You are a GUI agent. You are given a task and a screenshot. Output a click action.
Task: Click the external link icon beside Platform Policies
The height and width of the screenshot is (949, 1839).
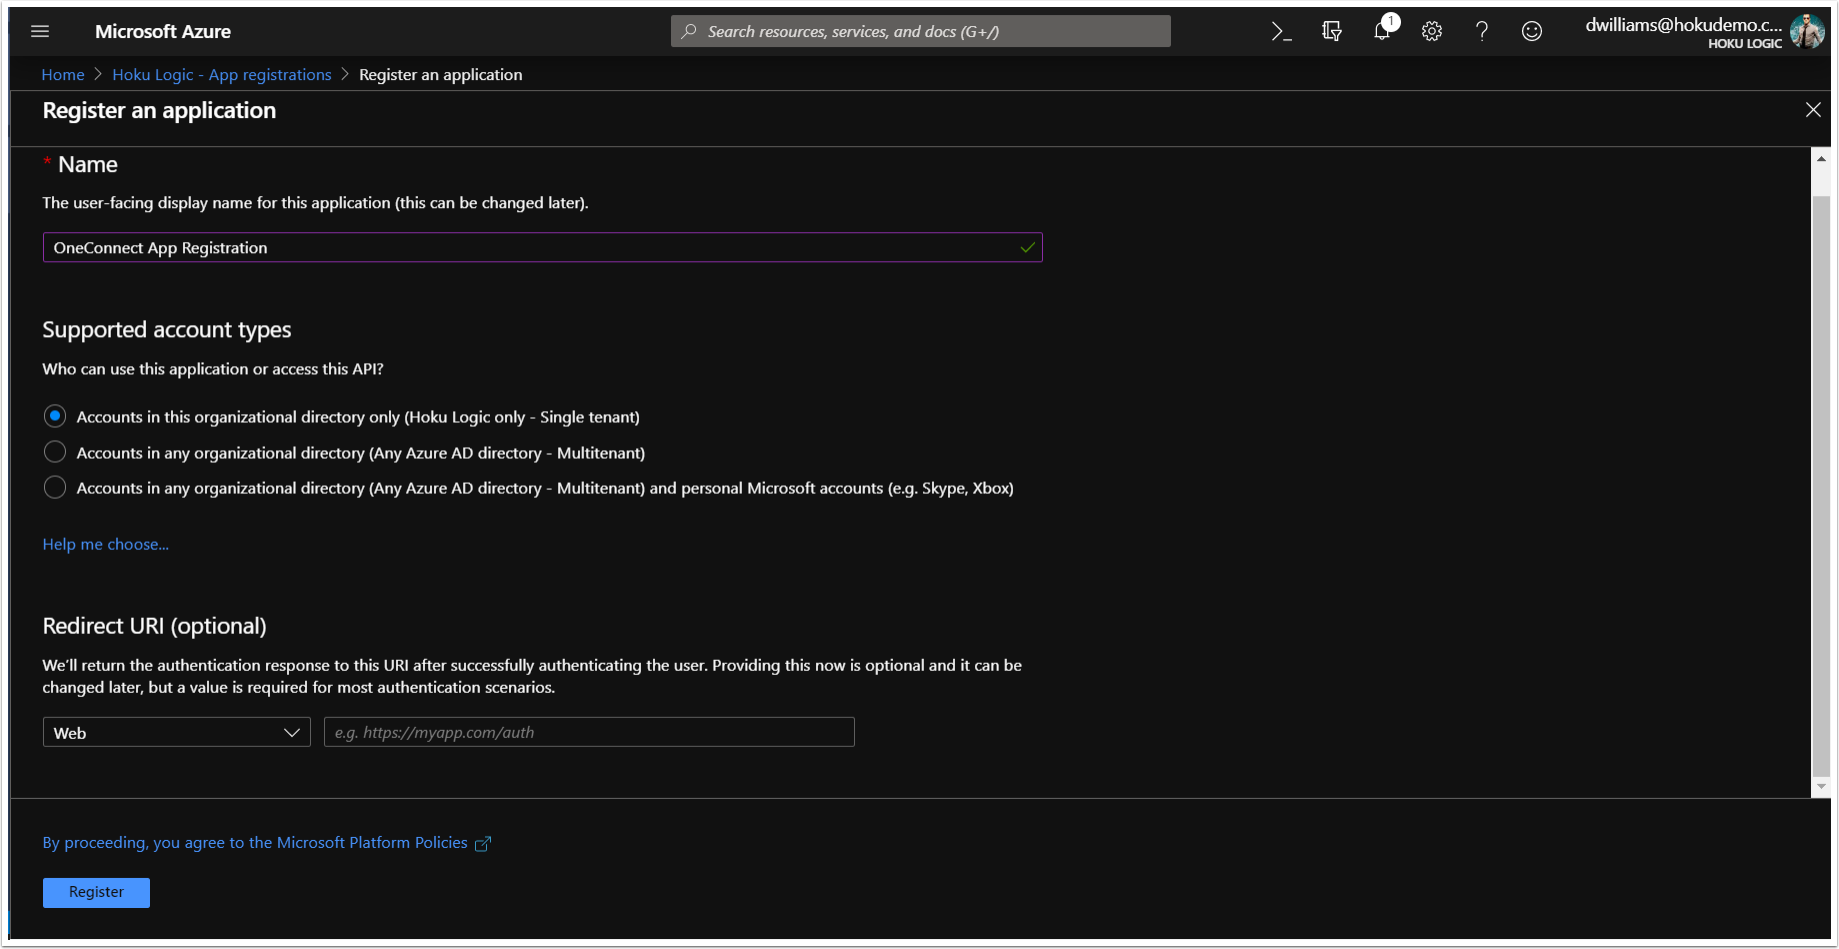[483, 844]
